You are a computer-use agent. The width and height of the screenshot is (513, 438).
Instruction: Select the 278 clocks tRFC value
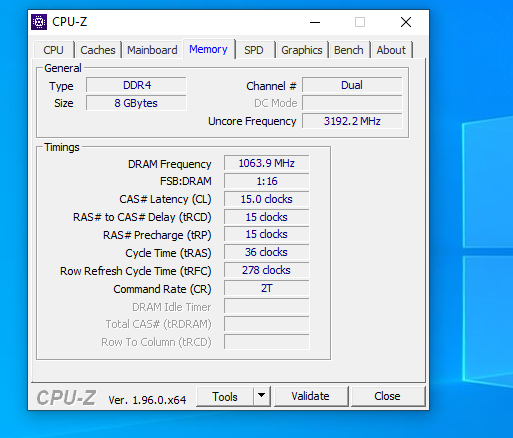[x=267, y=270]
